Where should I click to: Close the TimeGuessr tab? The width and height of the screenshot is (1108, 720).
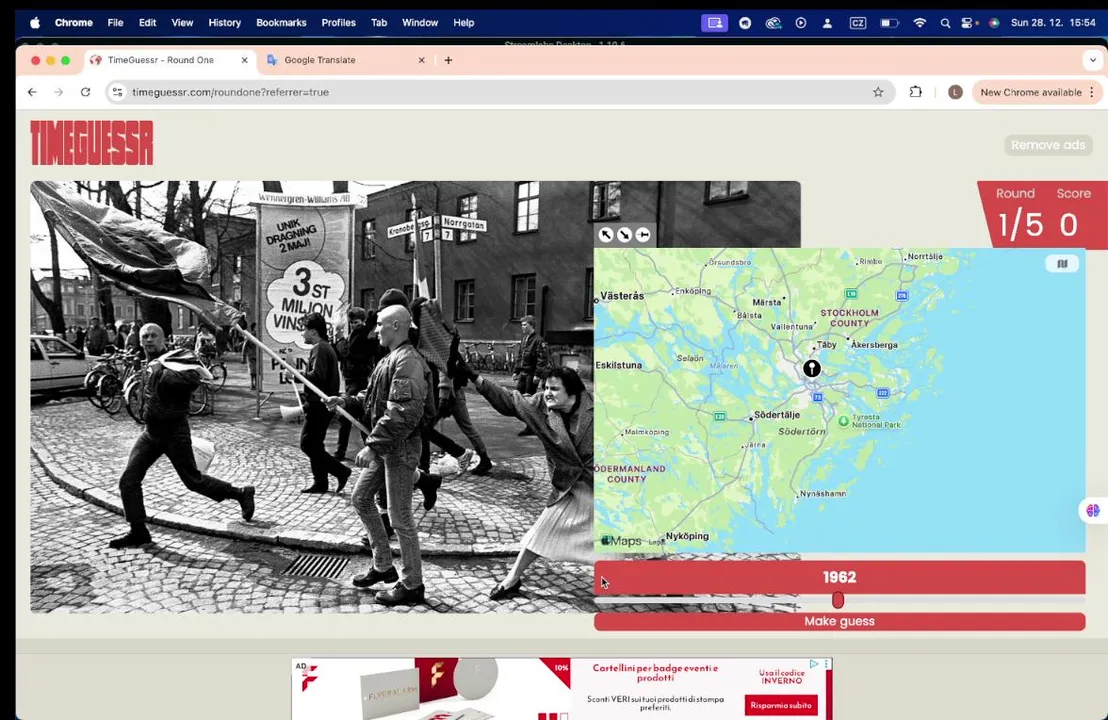tap(244, 60)
